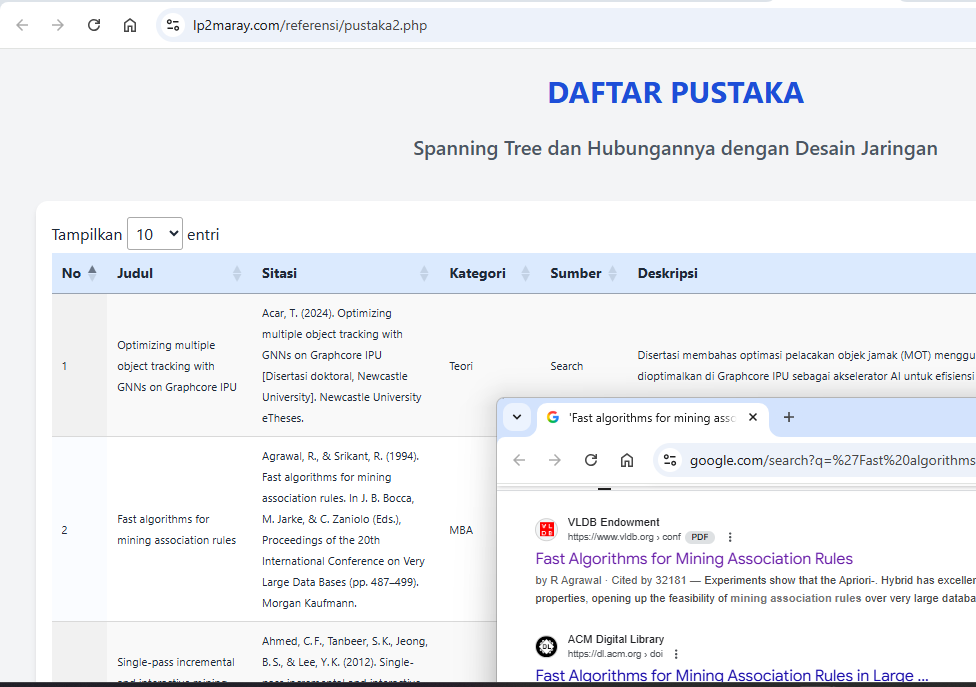
Task: Expand the tab search dropdown in the Google window
Action: (x=517, y=417)
